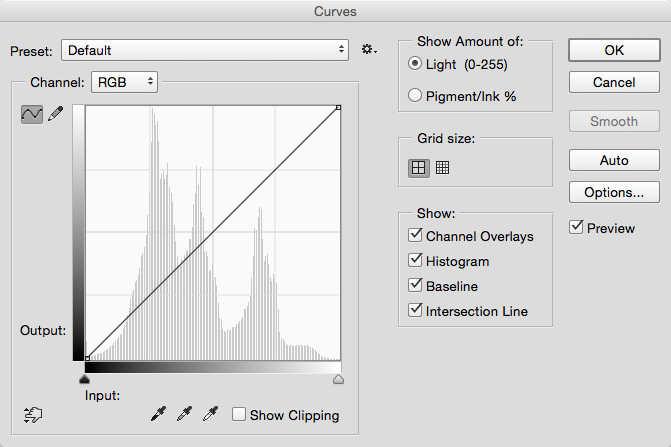Toggle the Preview checkbox
This screenshot has height=447, width=671.
[x=576, y=227]
